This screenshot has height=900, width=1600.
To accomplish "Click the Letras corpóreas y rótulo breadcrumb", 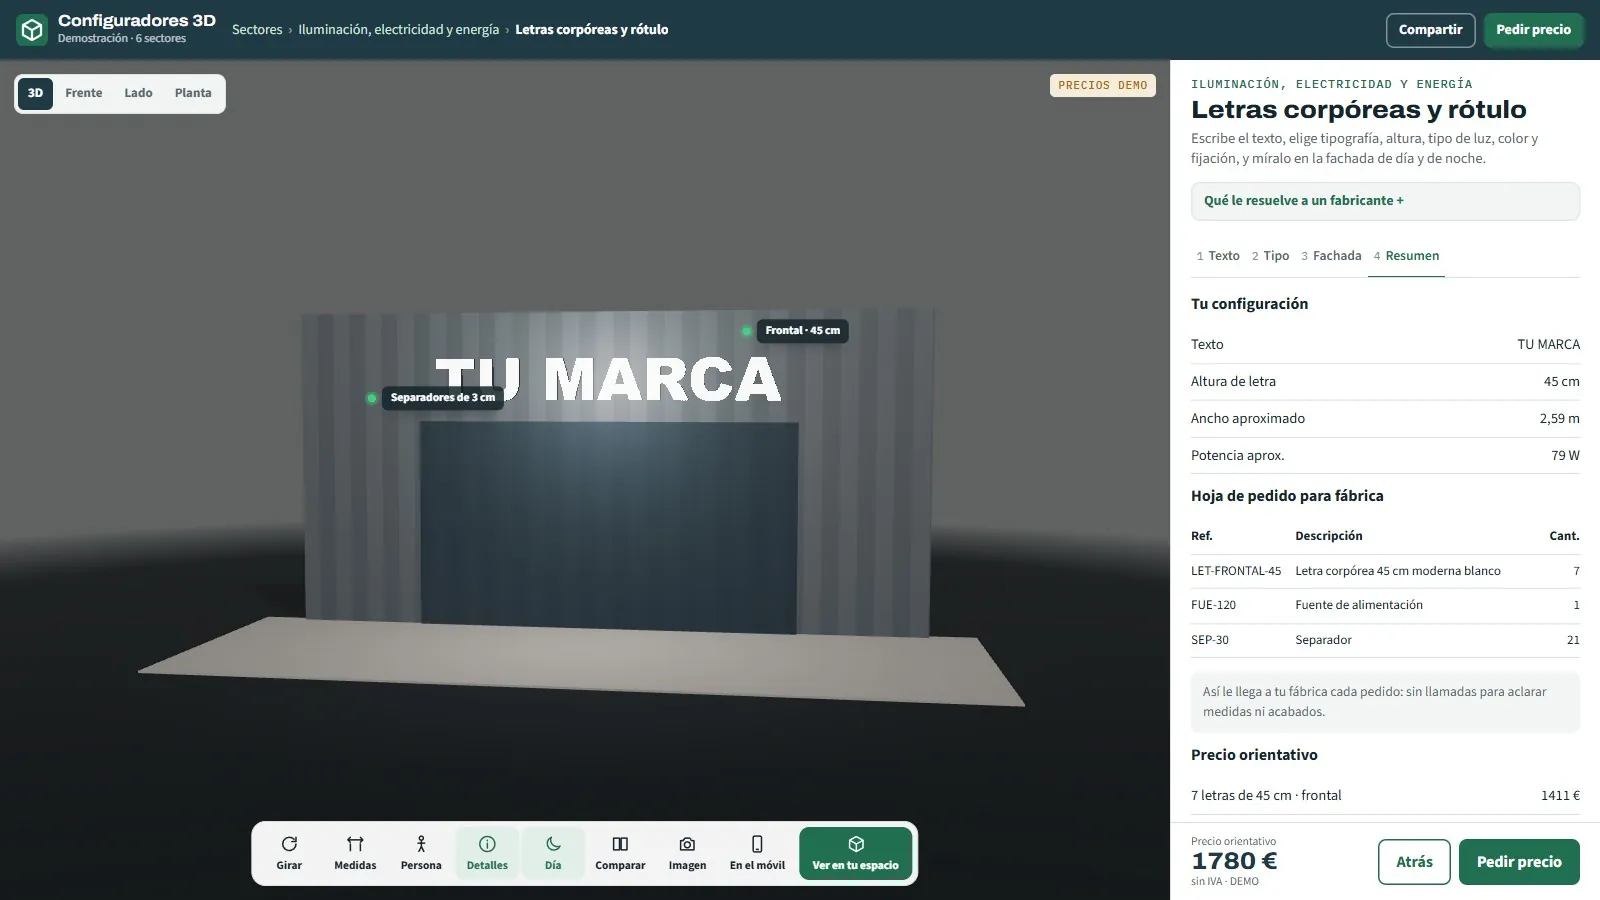I will (x=591, y=30).
